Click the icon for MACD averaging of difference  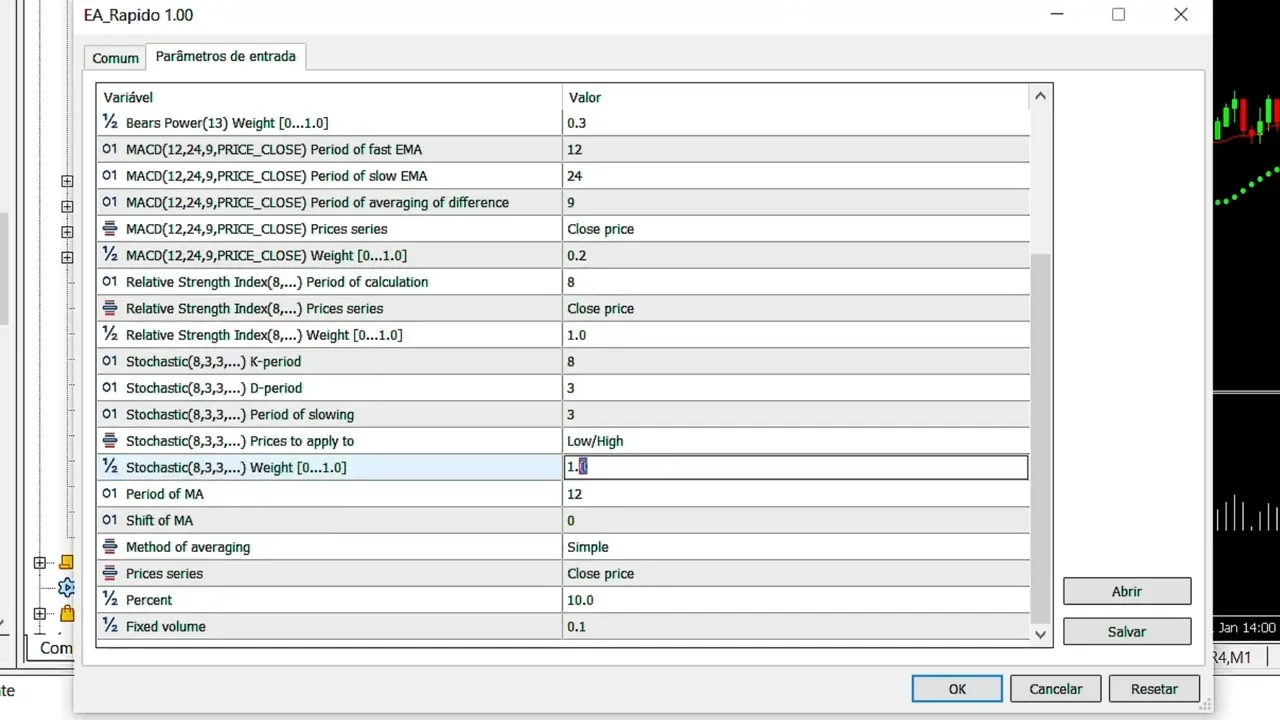(110, 202)
